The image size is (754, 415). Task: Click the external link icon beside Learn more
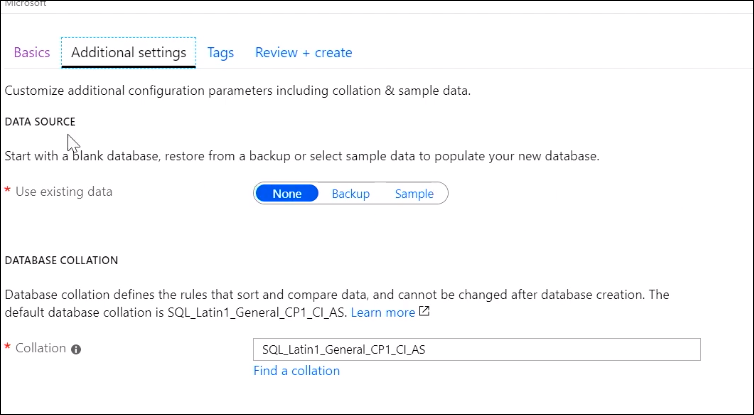425,312
